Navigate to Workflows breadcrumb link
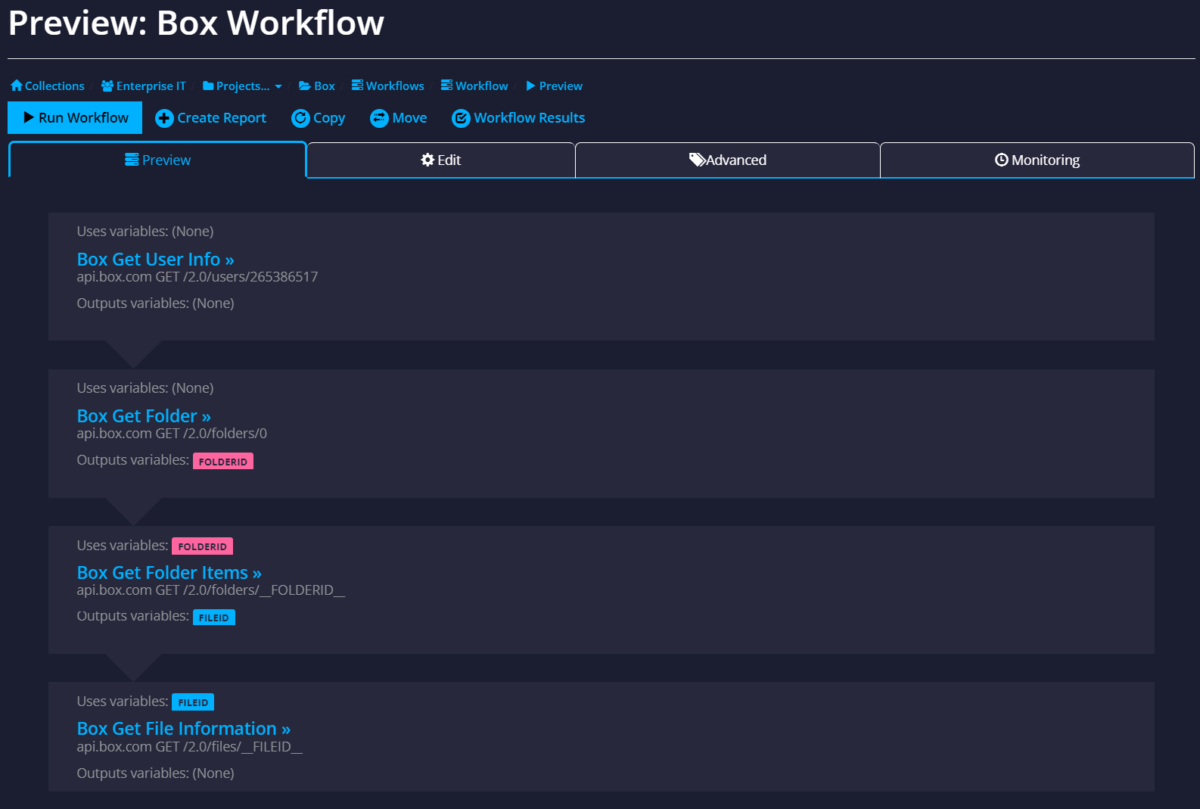 click(395, 86)
